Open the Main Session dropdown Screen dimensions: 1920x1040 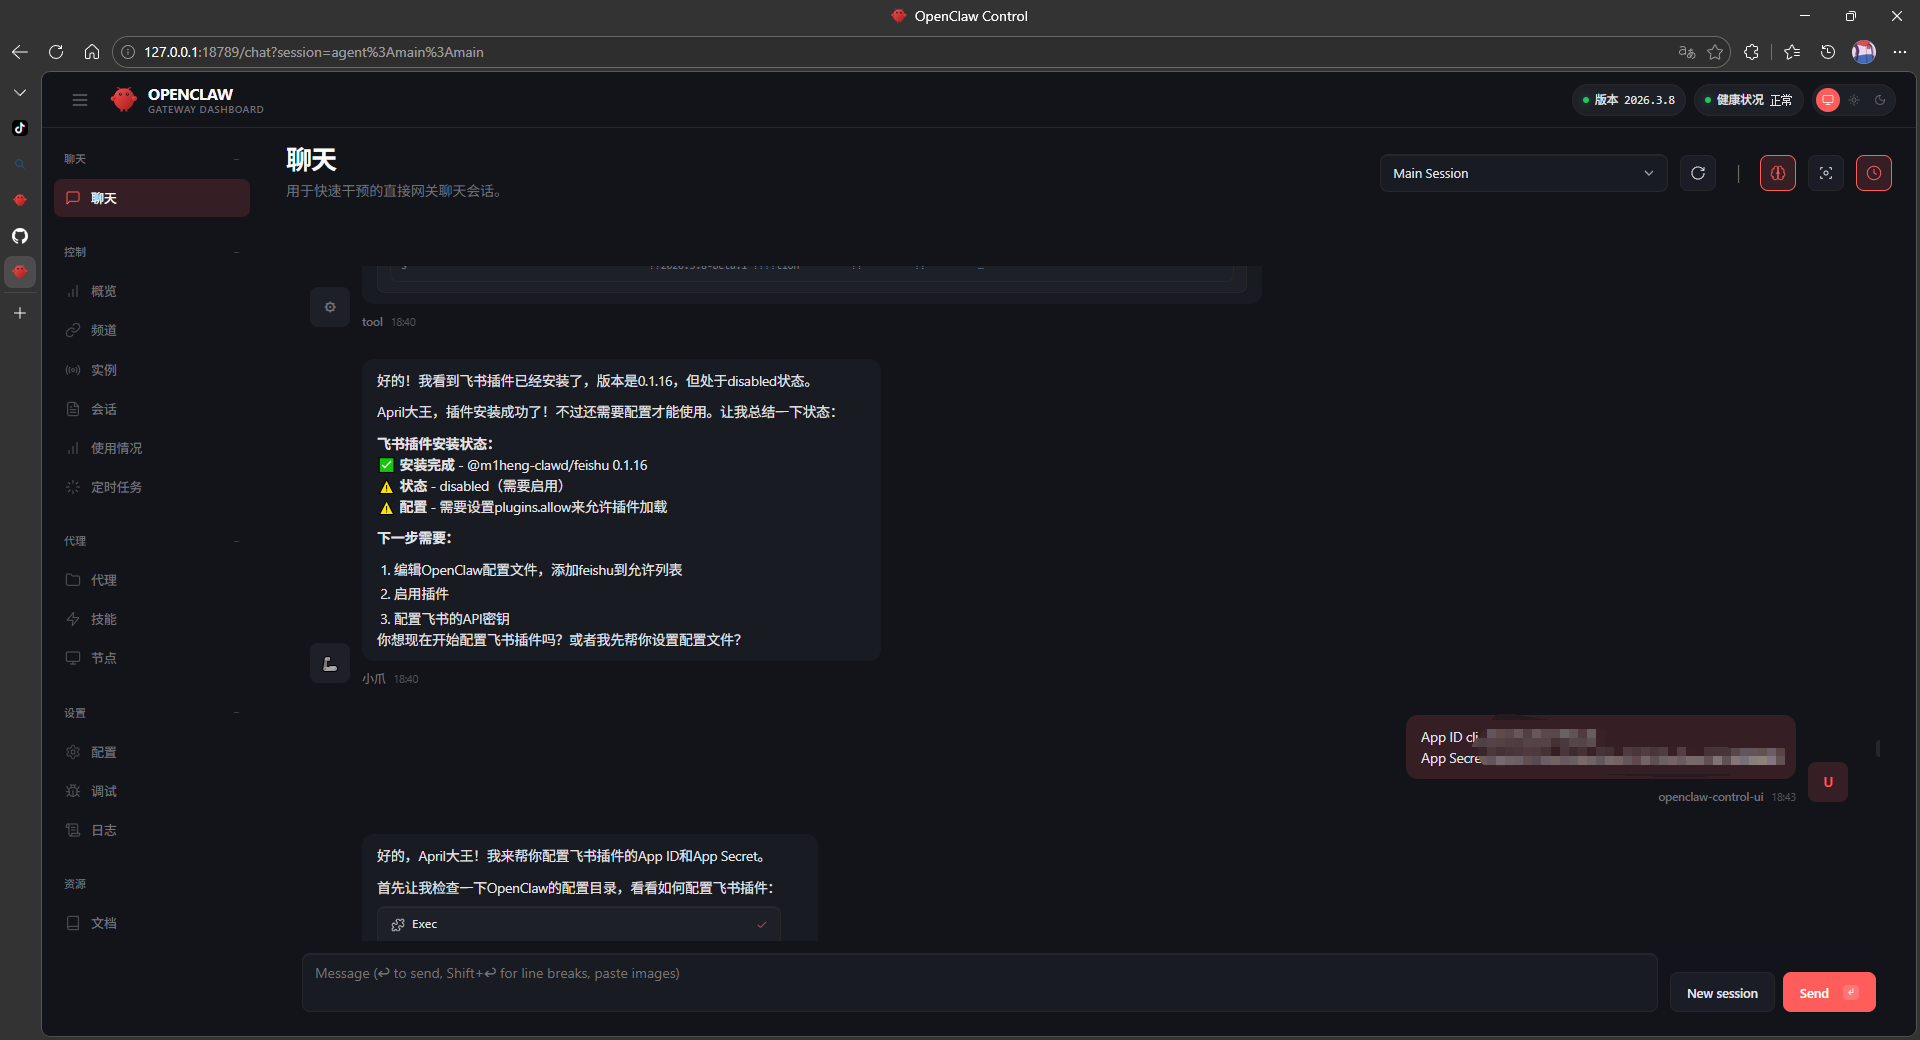click(x=1523, y=173)
